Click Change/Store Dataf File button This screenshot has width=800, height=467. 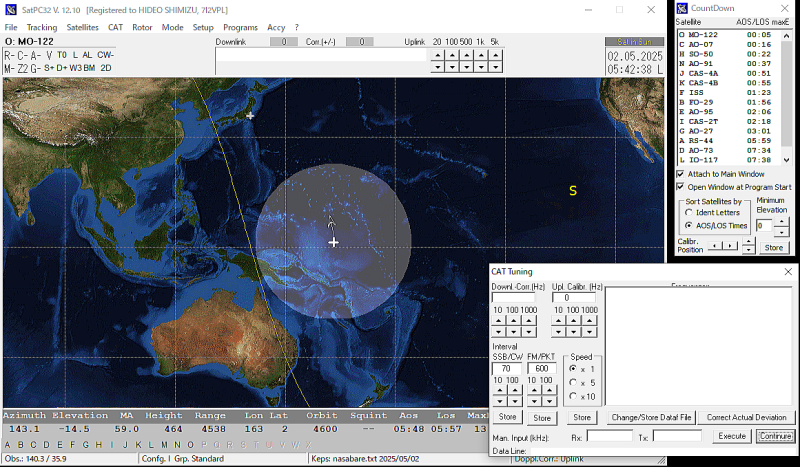click(652, 417)
